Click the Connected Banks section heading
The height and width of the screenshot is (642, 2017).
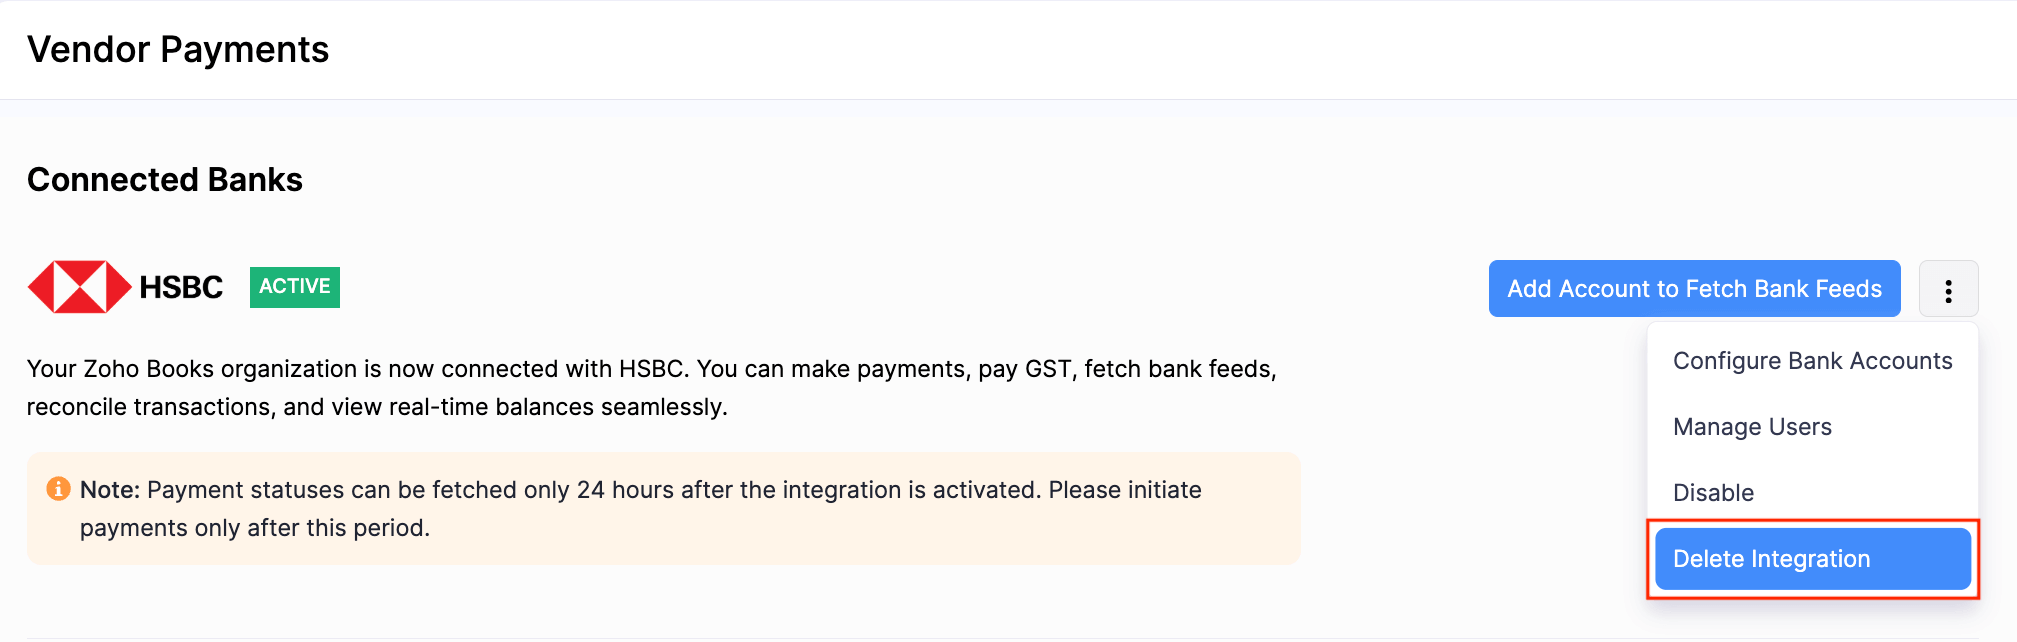(x=164, y=180)
